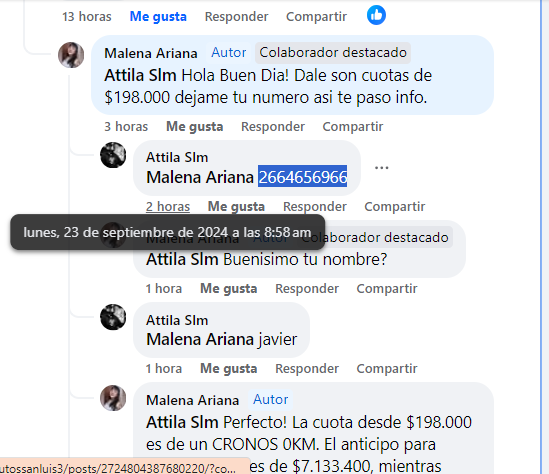Click 'Compartir' under Malena's 3 horas comment
This screenshot has width=549, height=474.
[353, 126]
